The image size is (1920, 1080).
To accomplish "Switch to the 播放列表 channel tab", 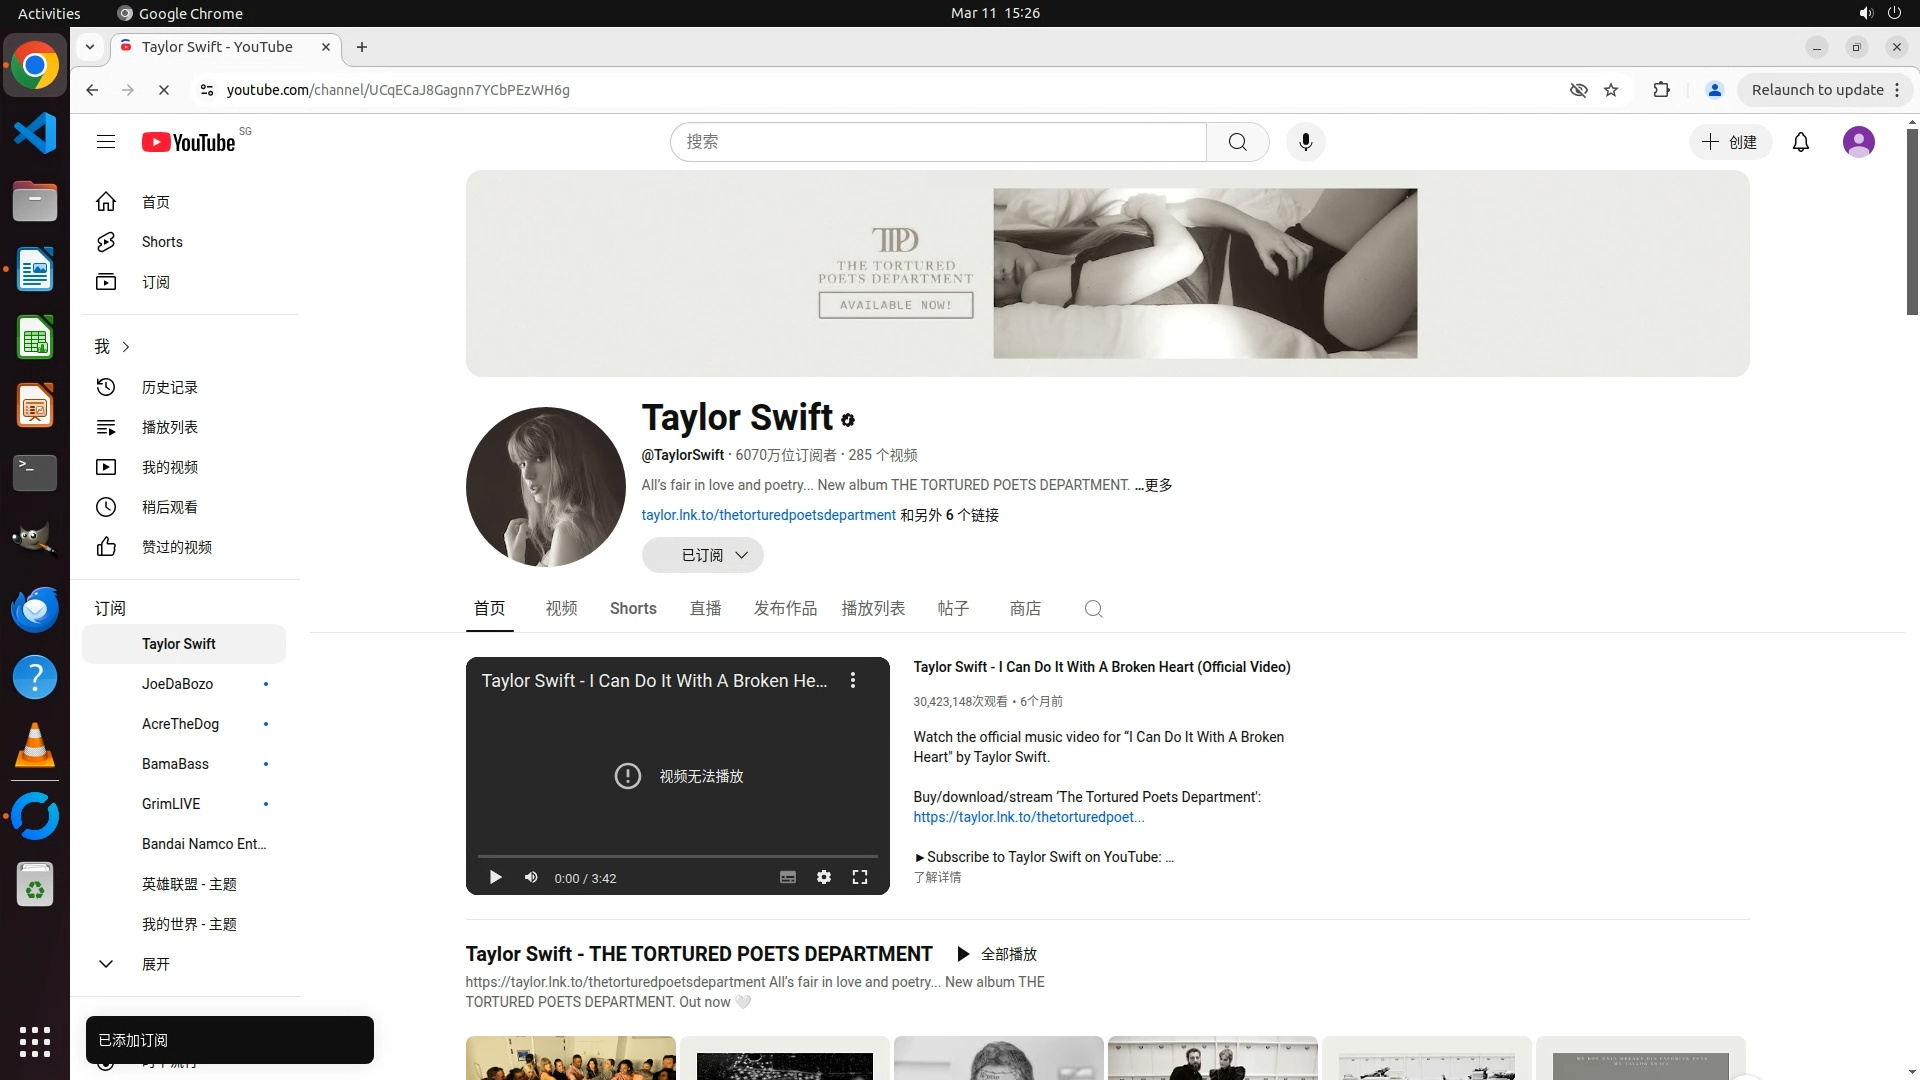I will [872, 609].
